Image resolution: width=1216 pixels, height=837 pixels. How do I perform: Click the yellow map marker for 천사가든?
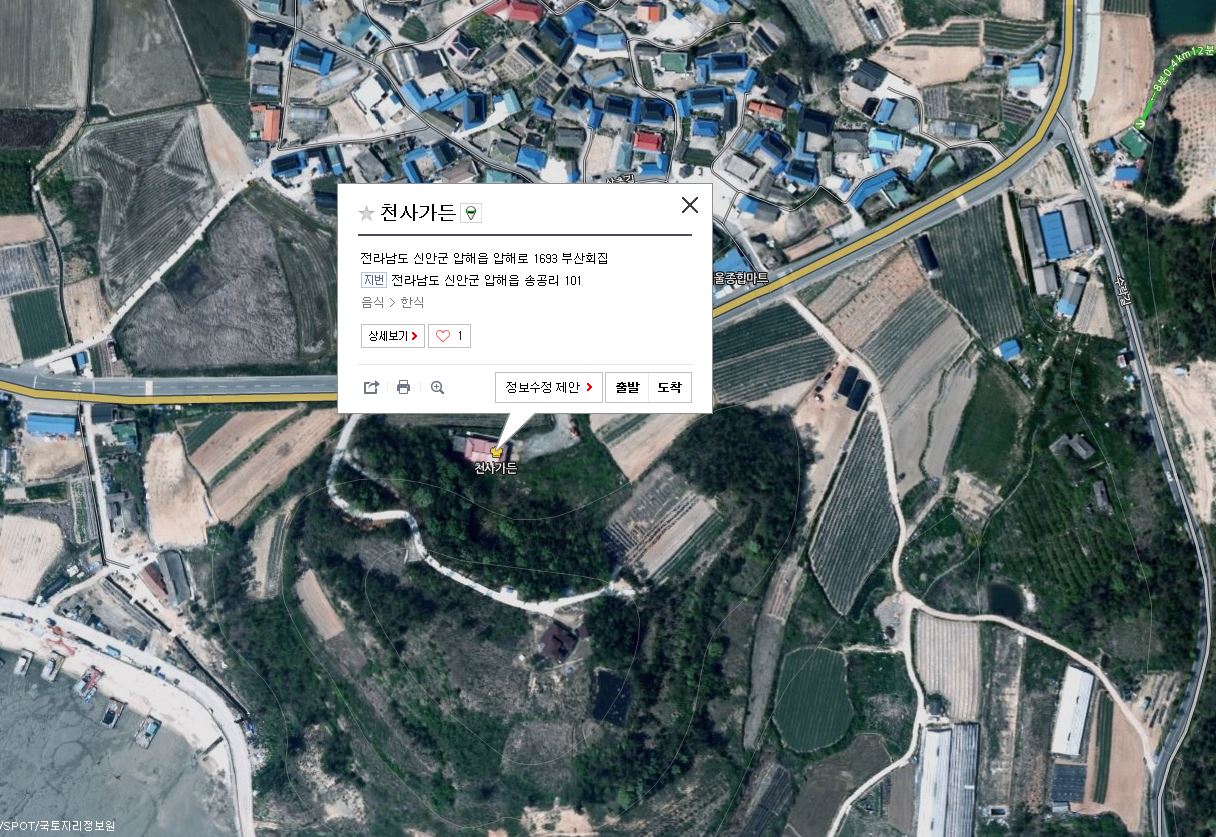[x=497, y=453]
